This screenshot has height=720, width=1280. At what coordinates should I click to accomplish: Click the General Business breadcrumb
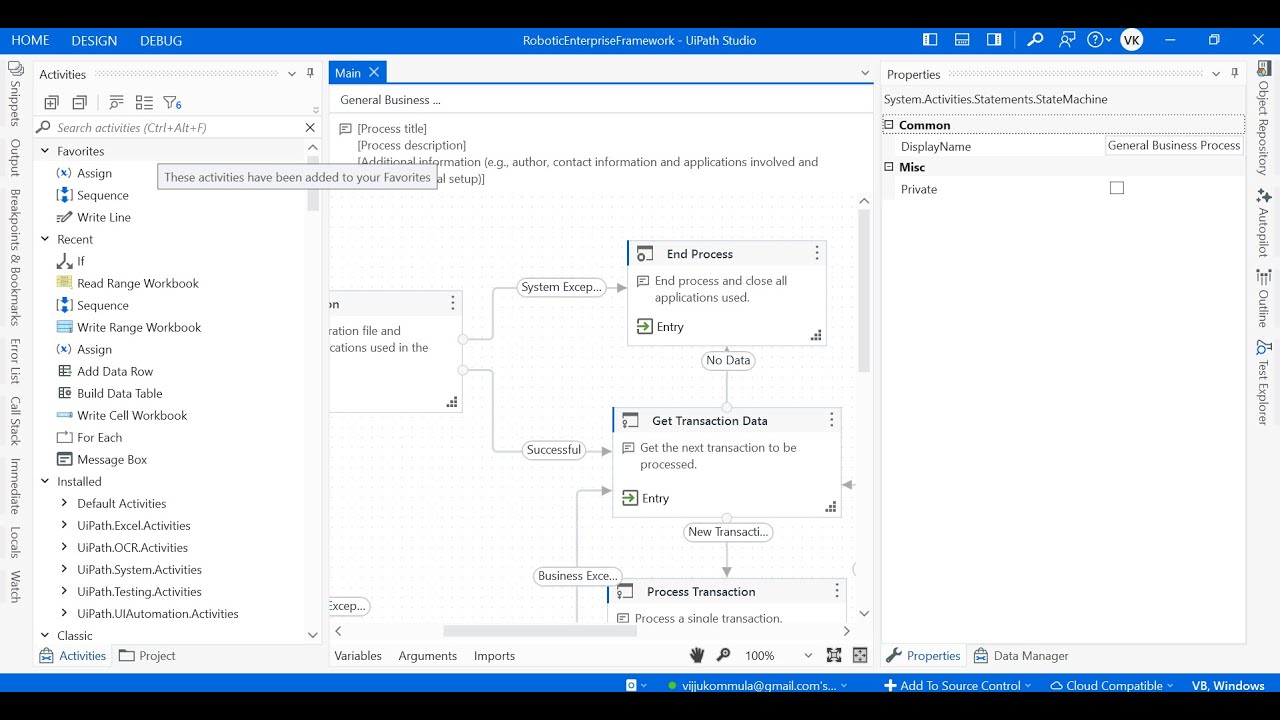tap(390, 99)
